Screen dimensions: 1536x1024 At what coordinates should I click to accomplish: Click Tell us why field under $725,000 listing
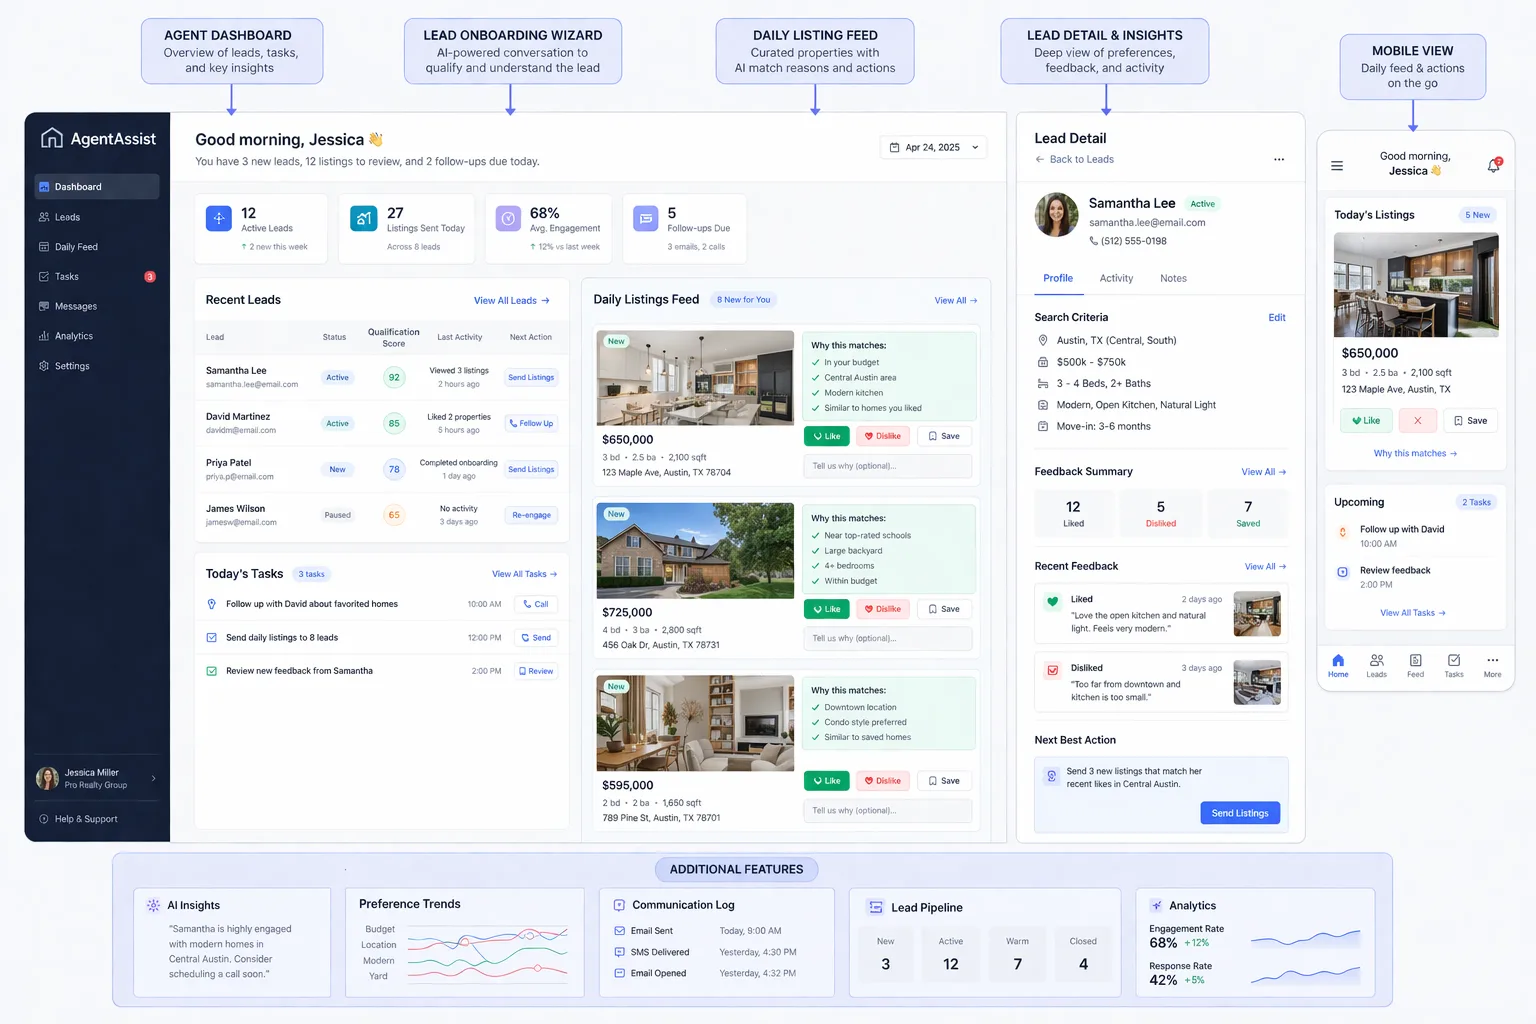pyautogui.click(x=888, y=638)
